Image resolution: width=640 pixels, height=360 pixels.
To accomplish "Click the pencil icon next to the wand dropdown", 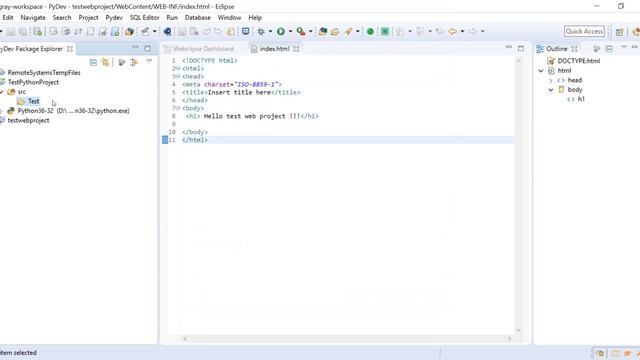I will coord(145,31).
